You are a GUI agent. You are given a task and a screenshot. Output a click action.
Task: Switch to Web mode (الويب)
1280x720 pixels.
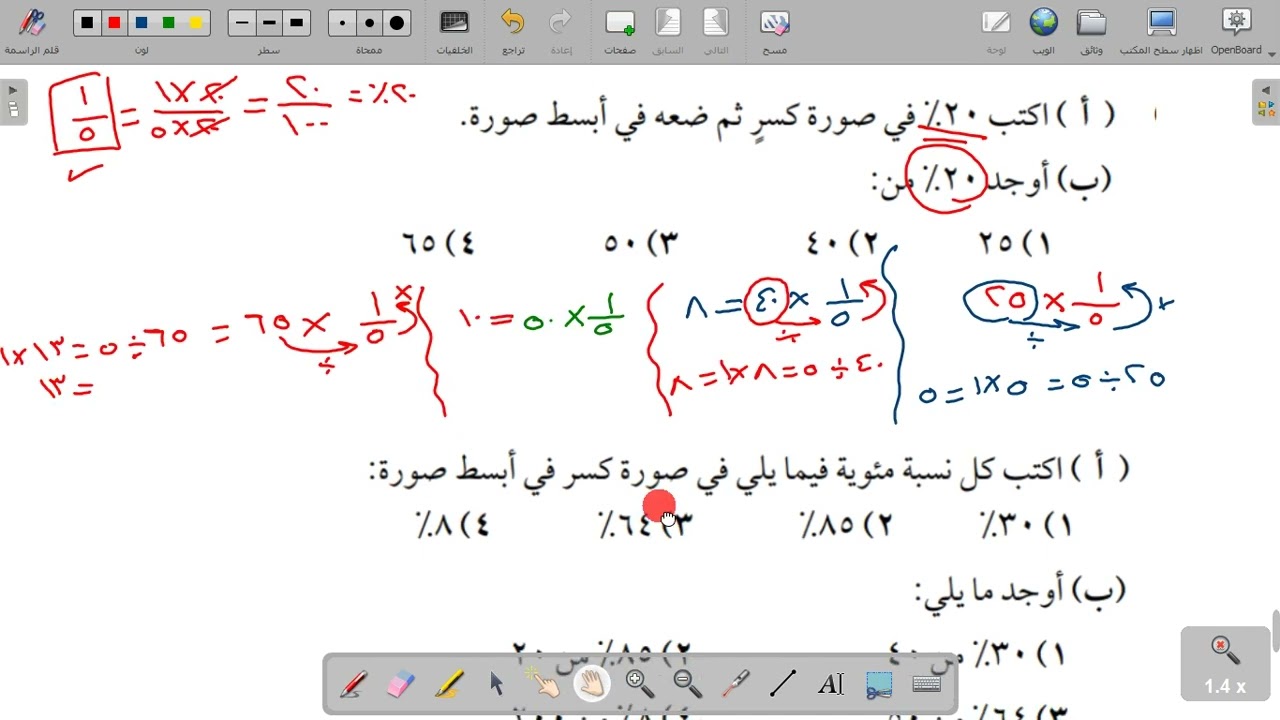click(x=1043, y=30)
